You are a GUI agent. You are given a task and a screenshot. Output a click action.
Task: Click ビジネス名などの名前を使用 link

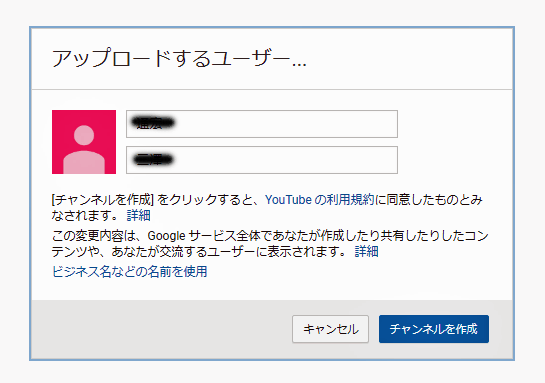130,271
